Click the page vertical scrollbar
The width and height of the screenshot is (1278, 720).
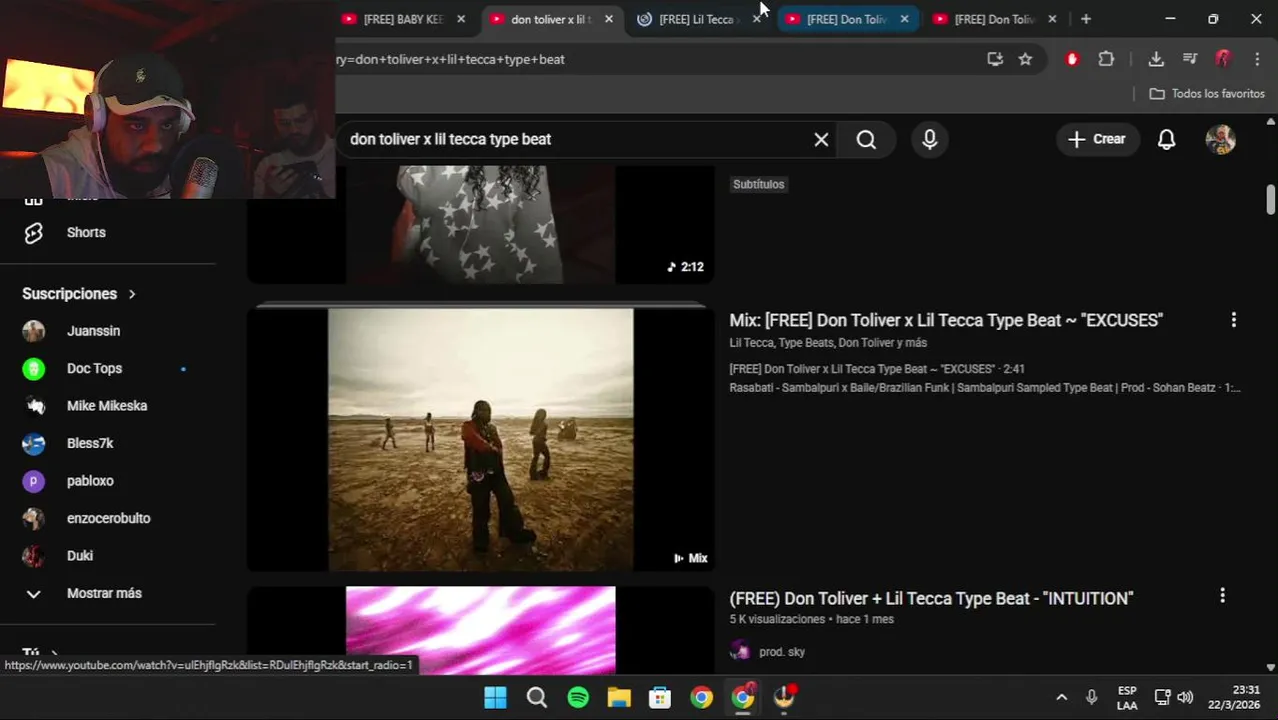tap(1271, 198)
